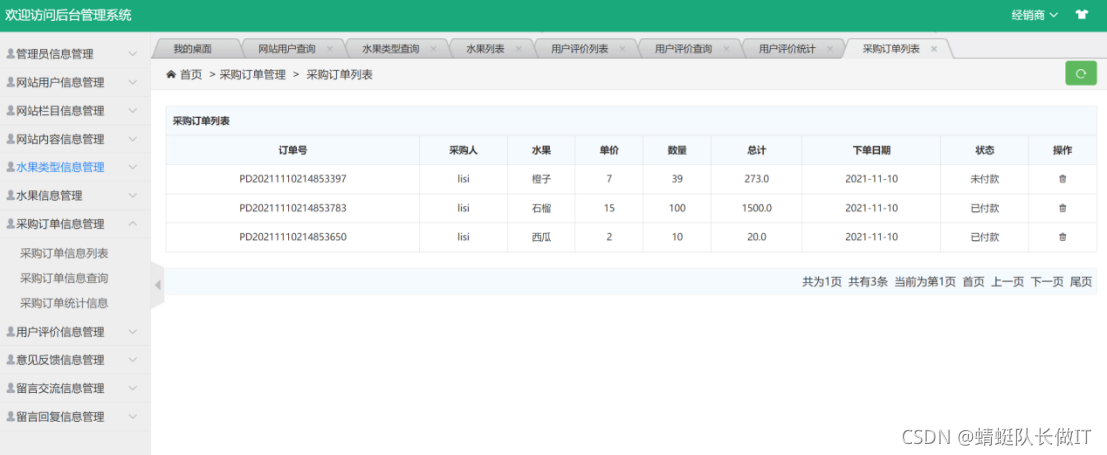The height and width of the screenshot is (455, 1107).
Task: Close the 用户评价统计 tab
Action: [x=830, y=49]
